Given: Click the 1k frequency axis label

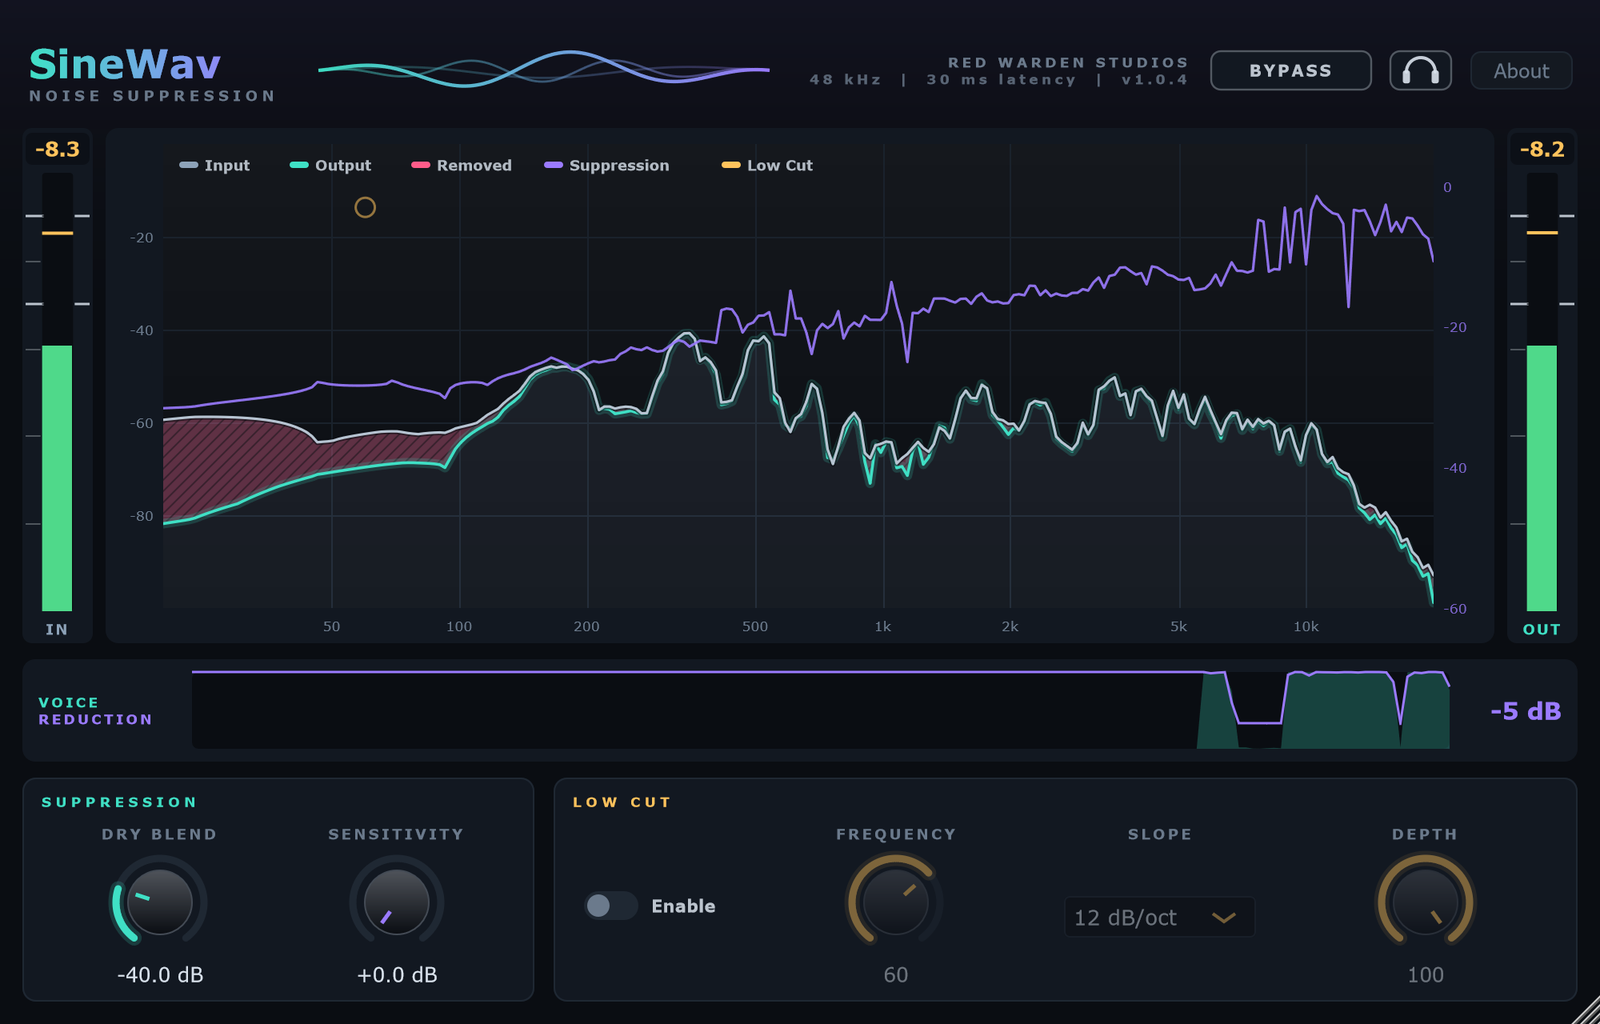Looking at the screenshot, I should pyautogui.click(x=883, y=627).
